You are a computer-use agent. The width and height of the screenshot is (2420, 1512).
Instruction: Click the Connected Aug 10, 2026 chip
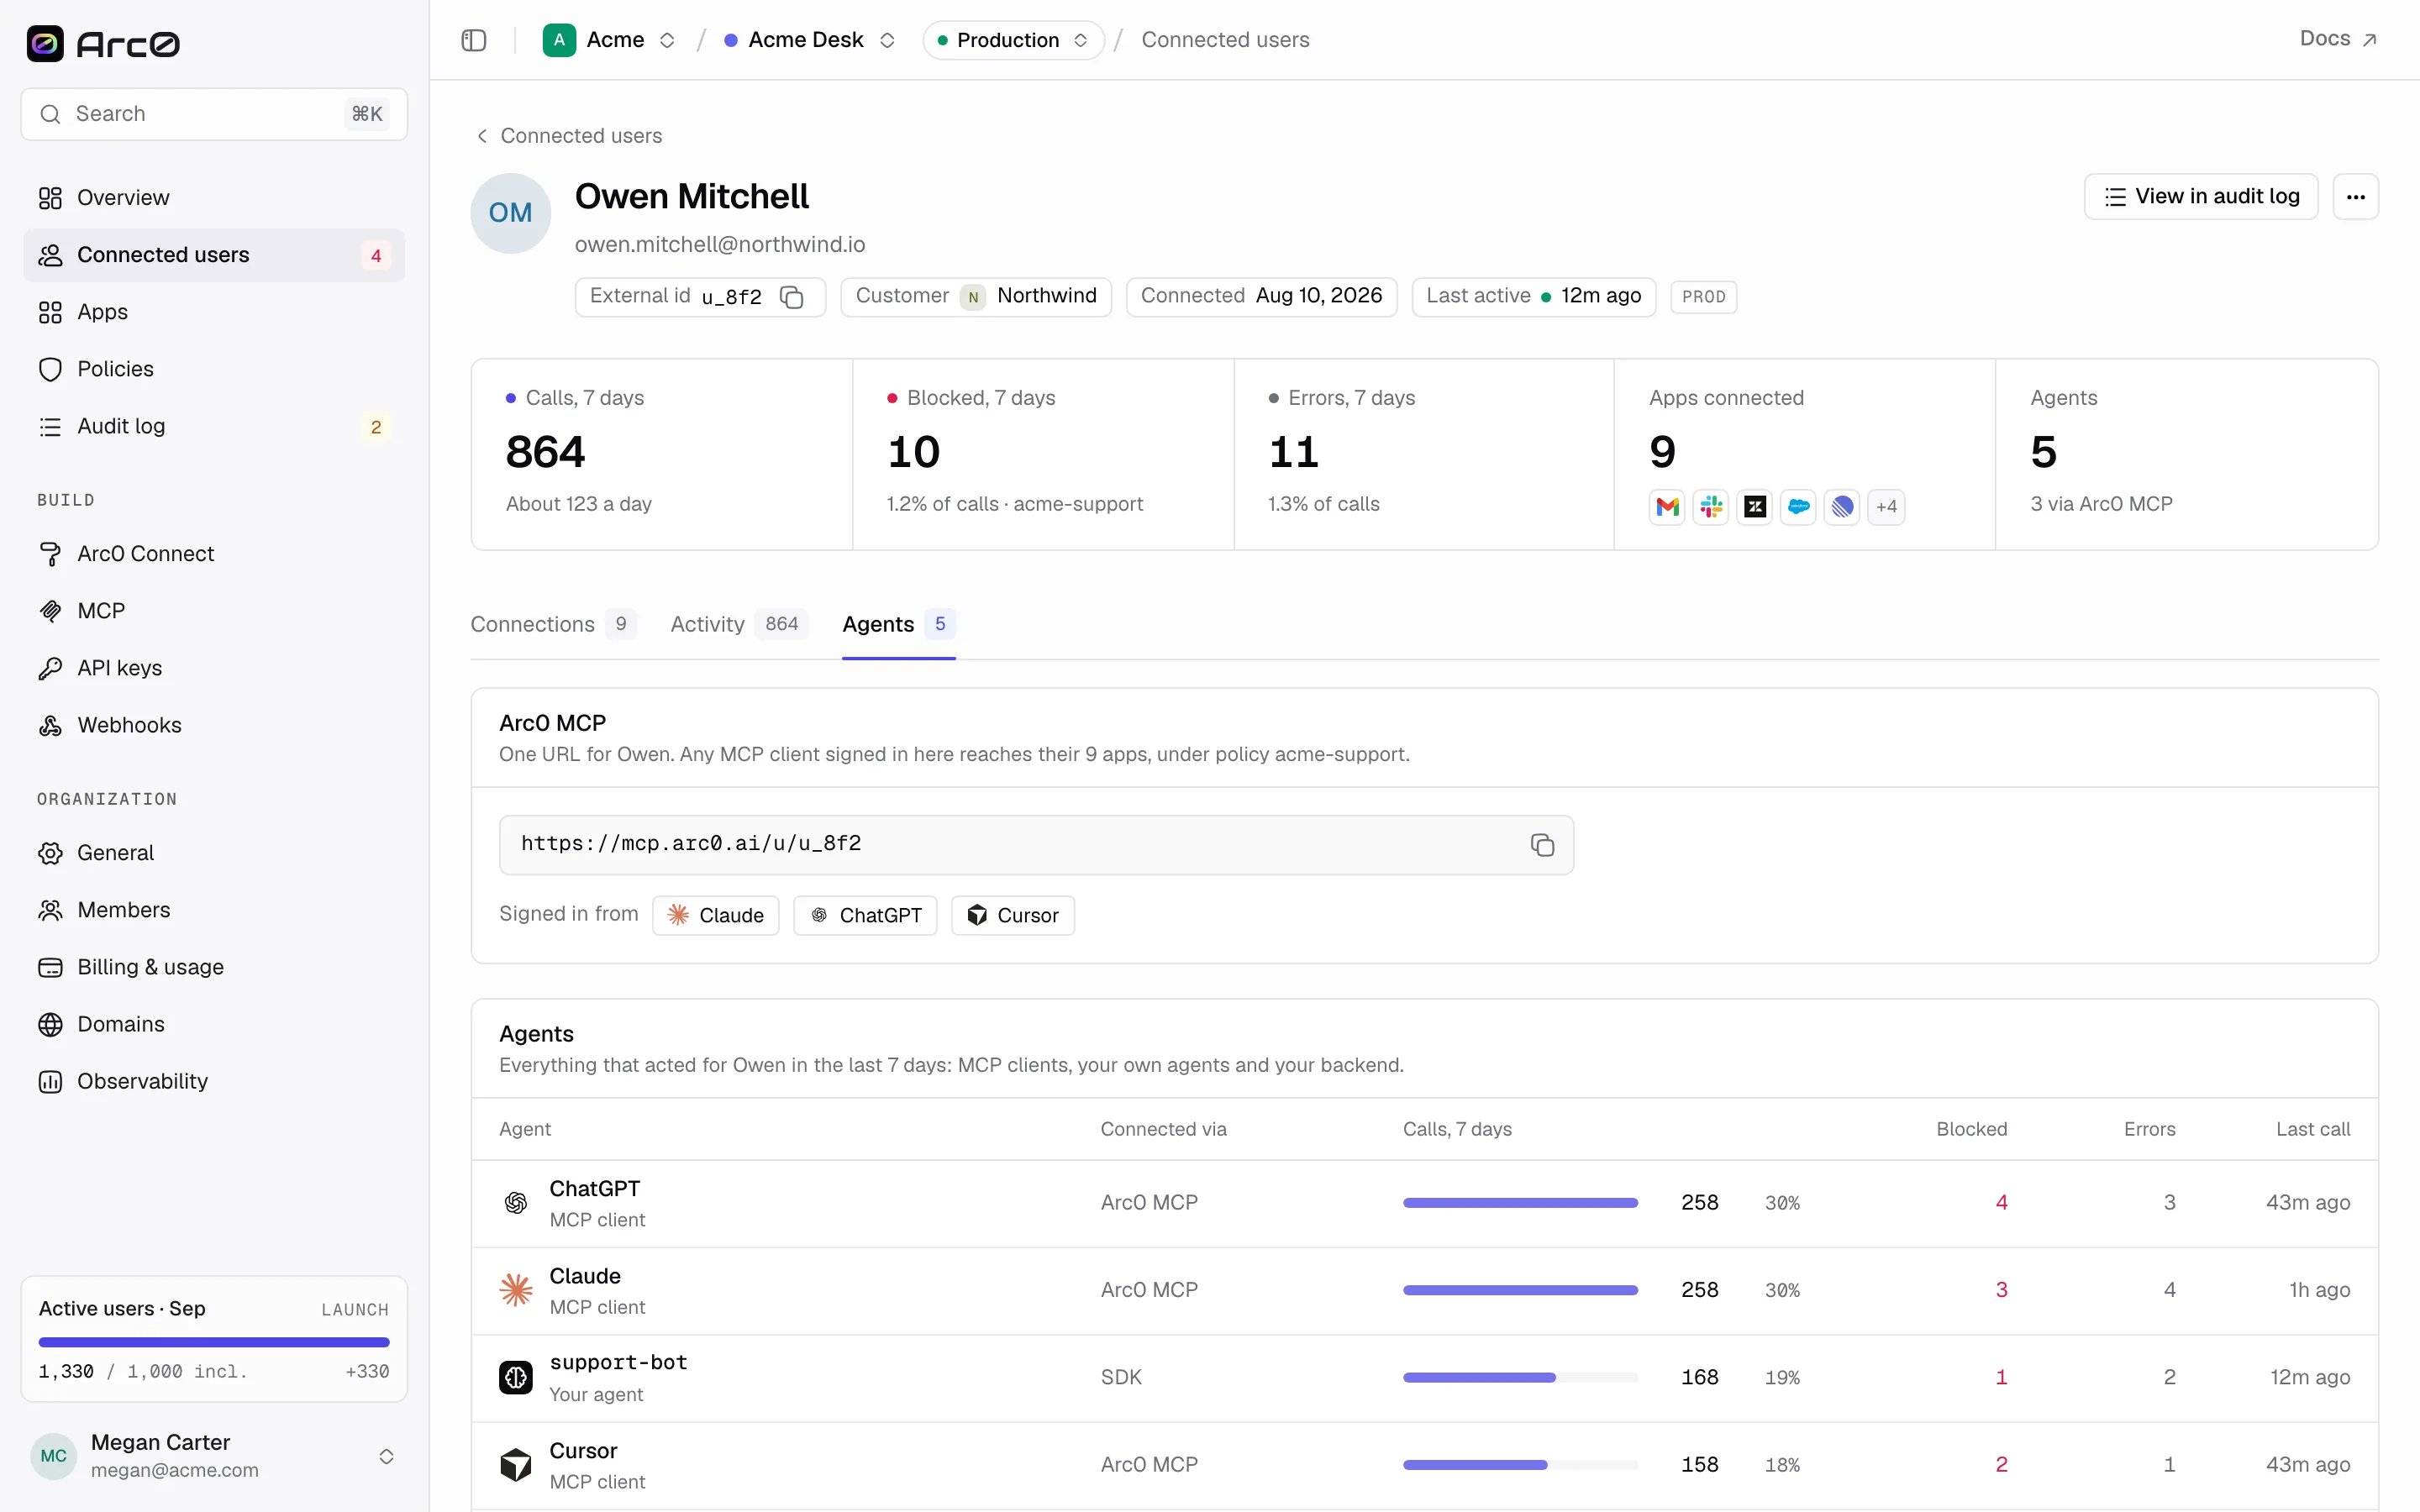click(1261, 297)
